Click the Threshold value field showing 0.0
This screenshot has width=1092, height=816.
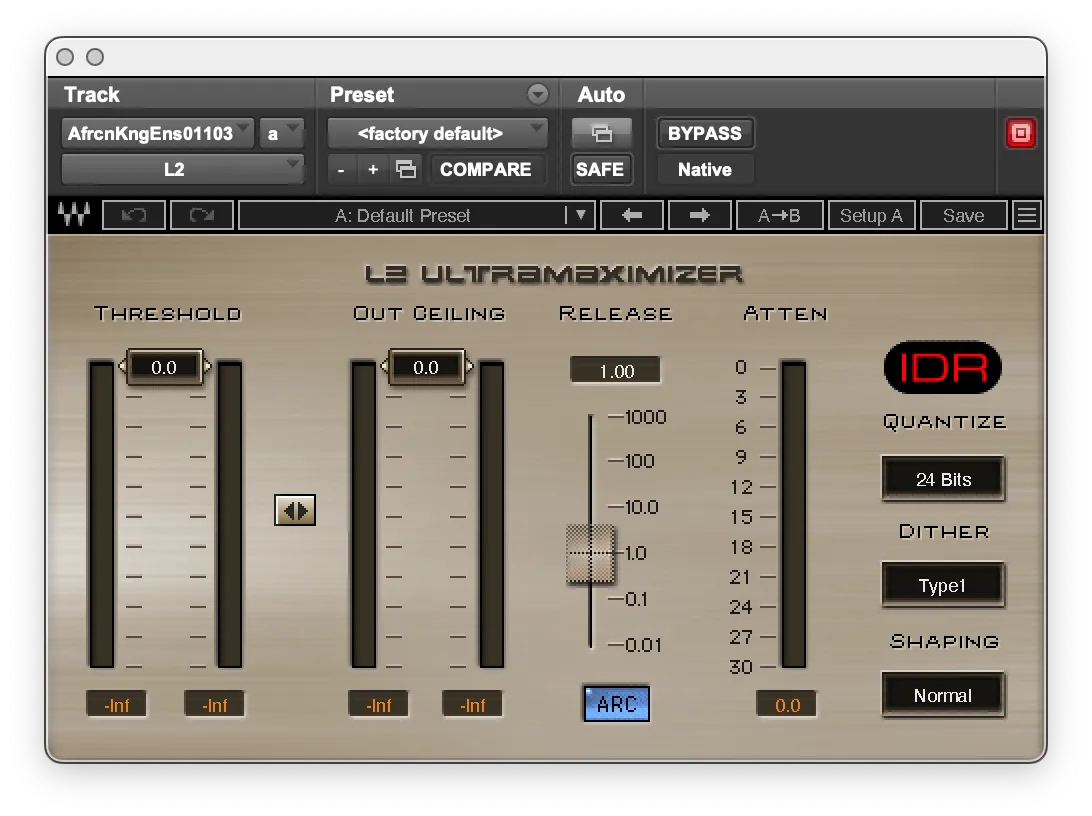[x=164, y=366]
